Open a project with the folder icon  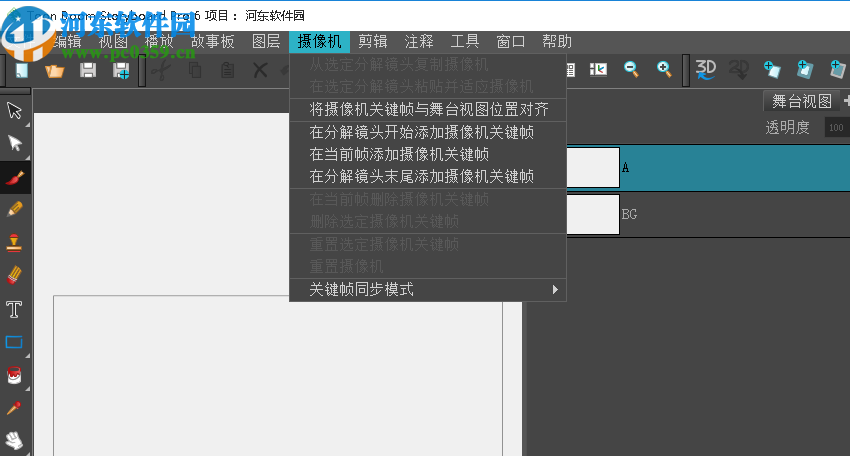54,70
